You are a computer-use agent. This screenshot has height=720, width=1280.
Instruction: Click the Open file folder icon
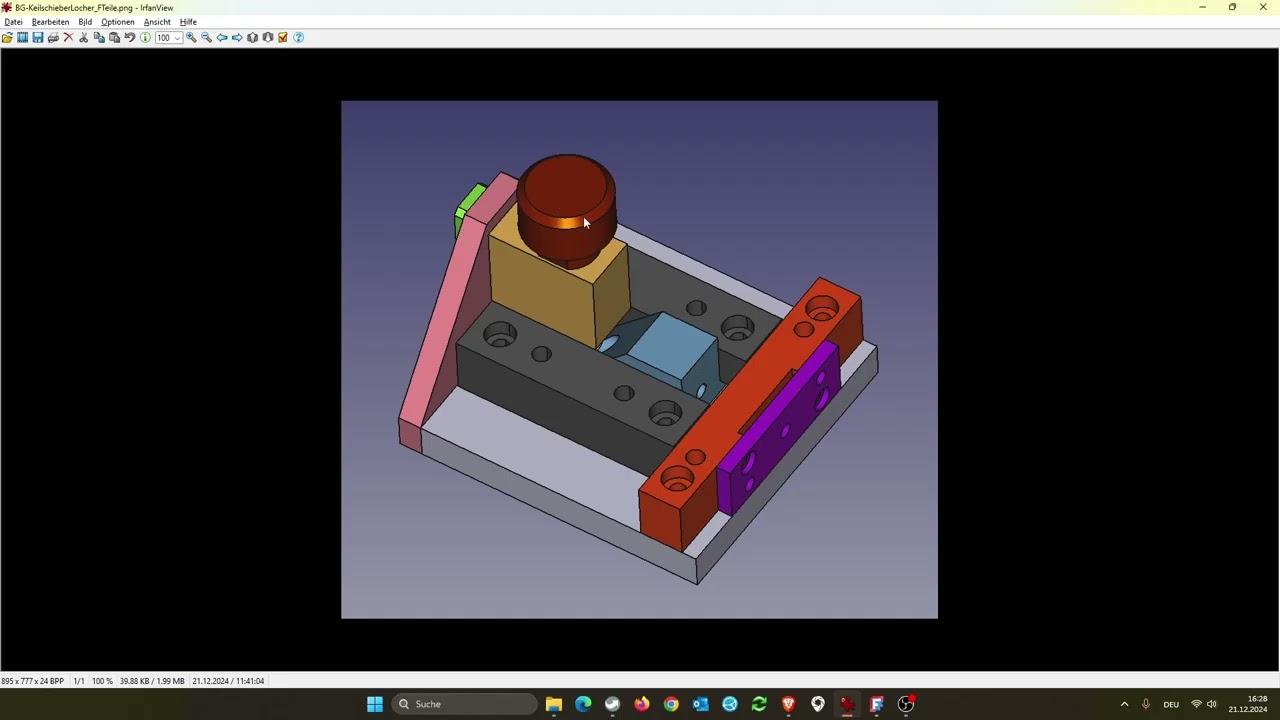pyautogui.click(x=7, y=37)
